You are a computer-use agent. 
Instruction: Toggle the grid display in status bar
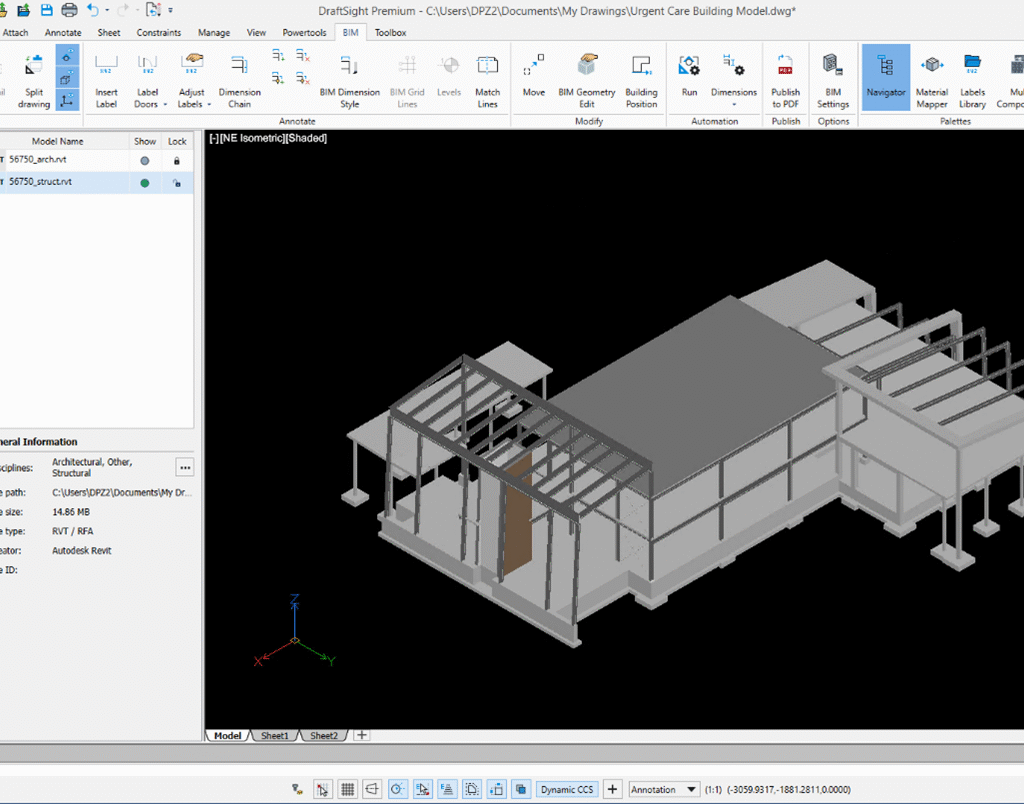pos(348,789)
